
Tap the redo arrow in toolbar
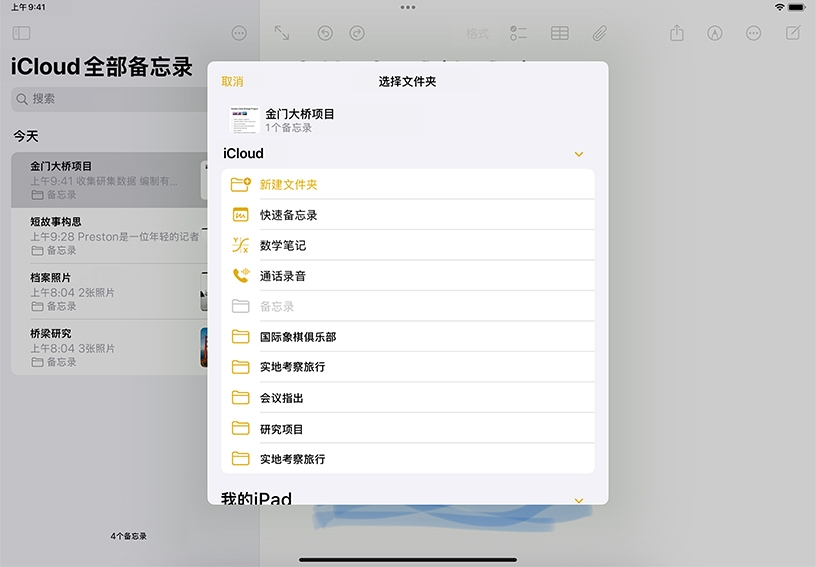point(357,33)
